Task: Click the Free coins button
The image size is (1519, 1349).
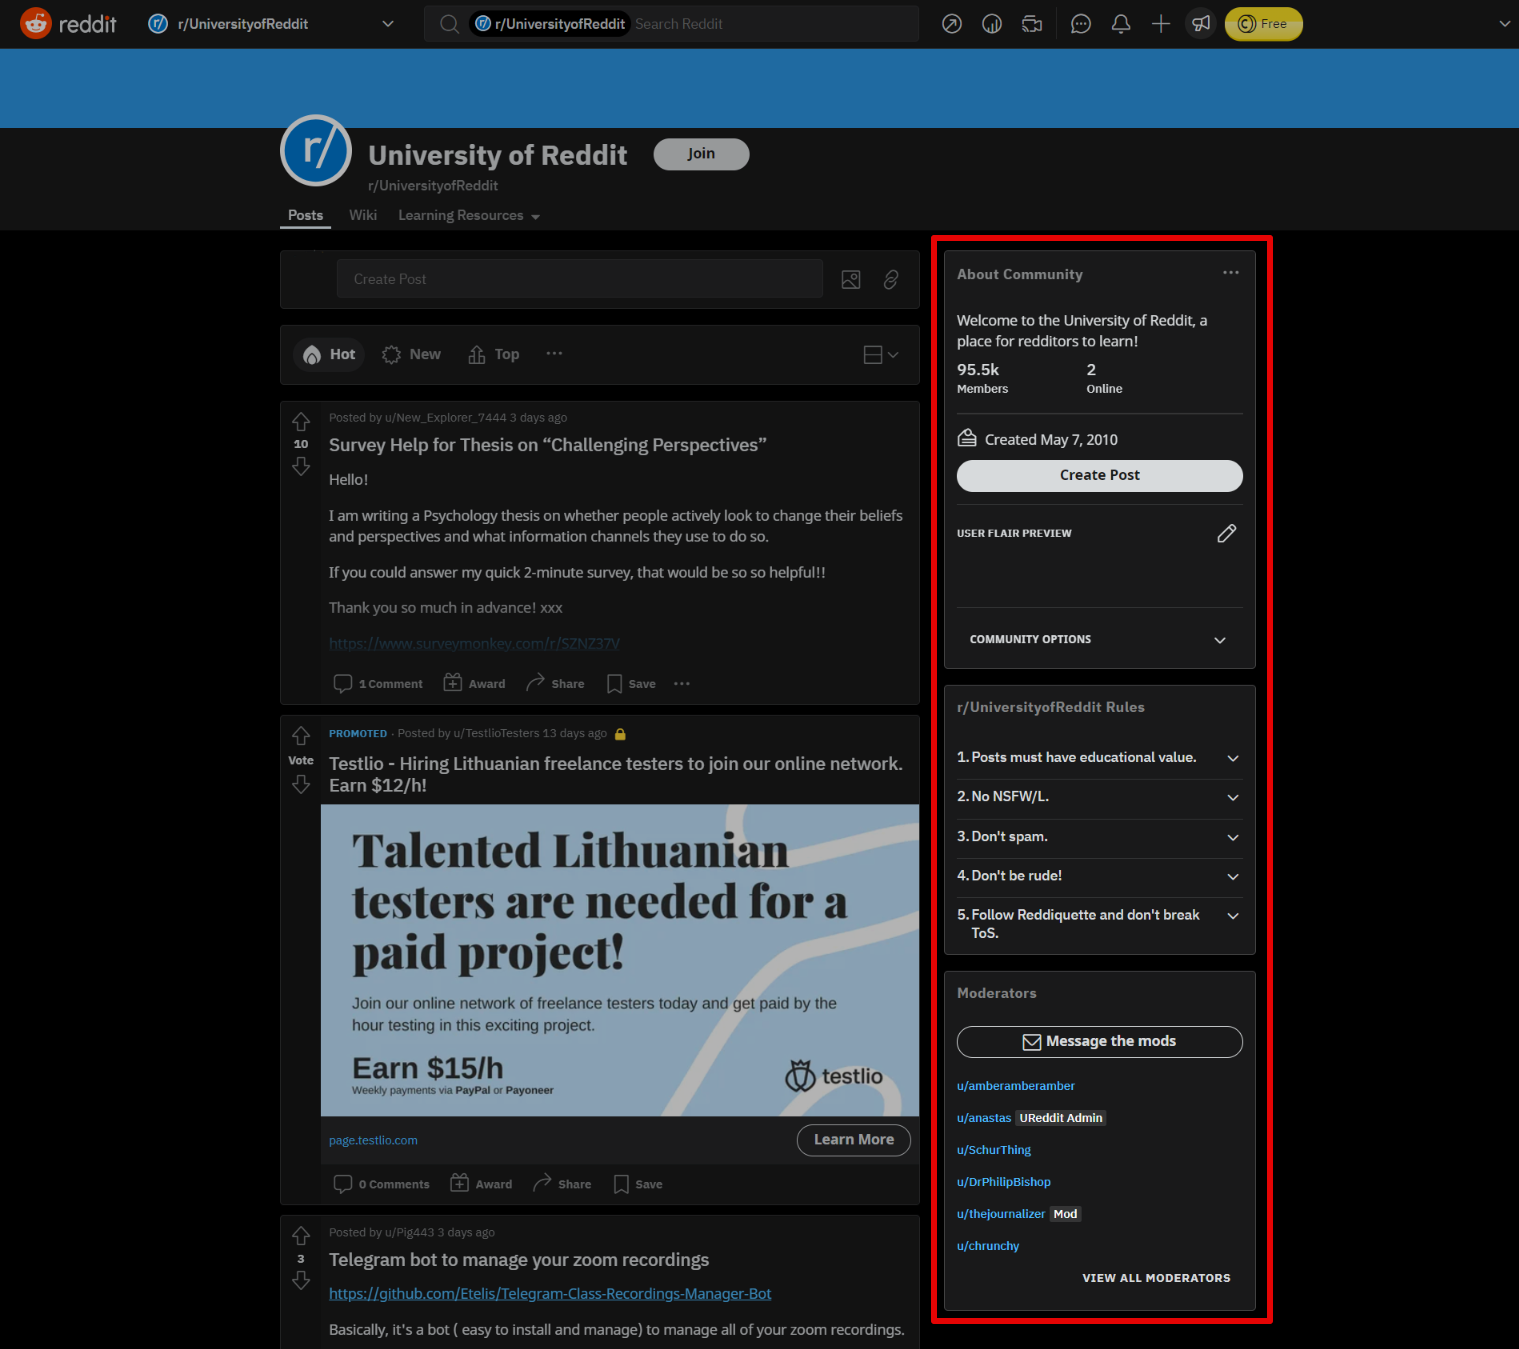Action: point(1264,24)
